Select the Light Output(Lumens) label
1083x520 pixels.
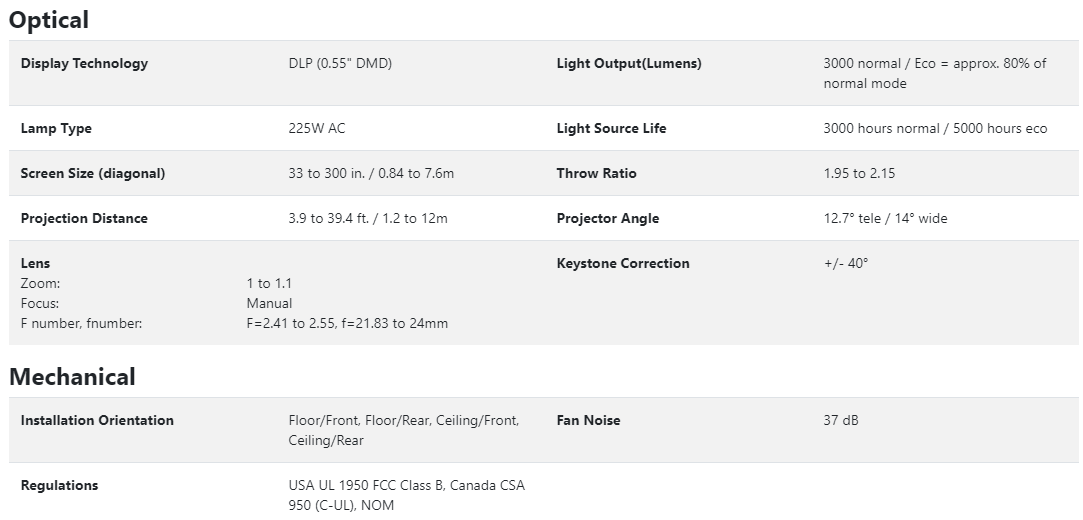pyautogui.click(x=629, y=63)
